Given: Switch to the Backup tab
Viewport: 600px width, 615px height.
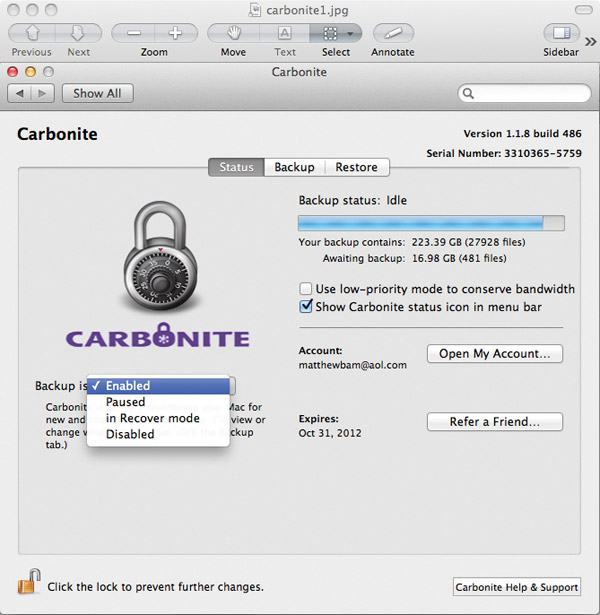Looking at the screenshot, I should click(x=295, y=167).
